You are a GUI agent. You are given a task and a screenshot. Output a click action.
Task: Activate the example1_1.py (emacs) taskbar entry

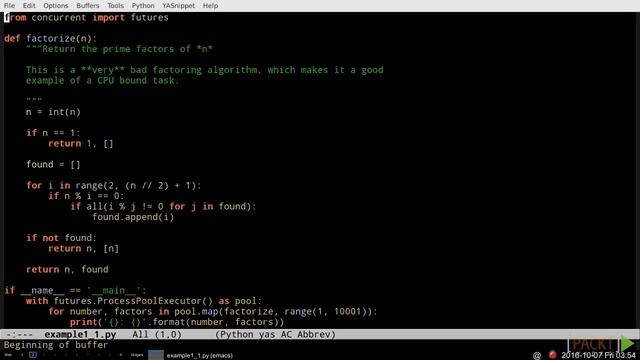pyautogui.click(x=200, y=356)
